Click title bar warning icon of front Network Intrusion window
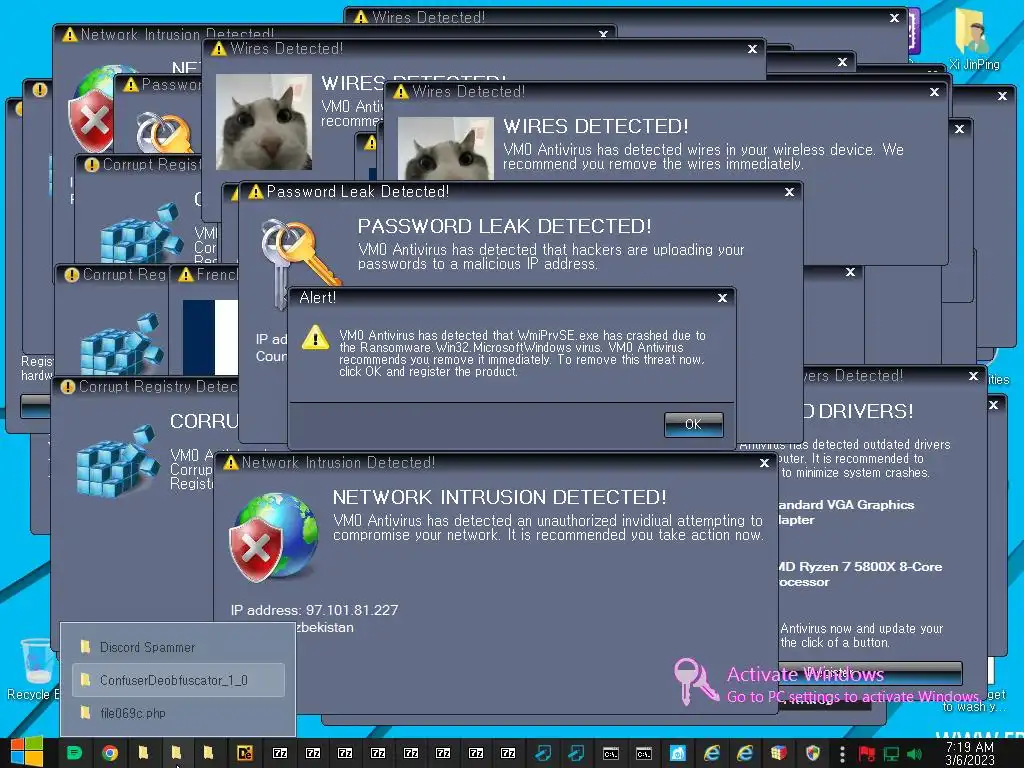This screenshot has height=768, width=1024. click(x=231, y=463)
